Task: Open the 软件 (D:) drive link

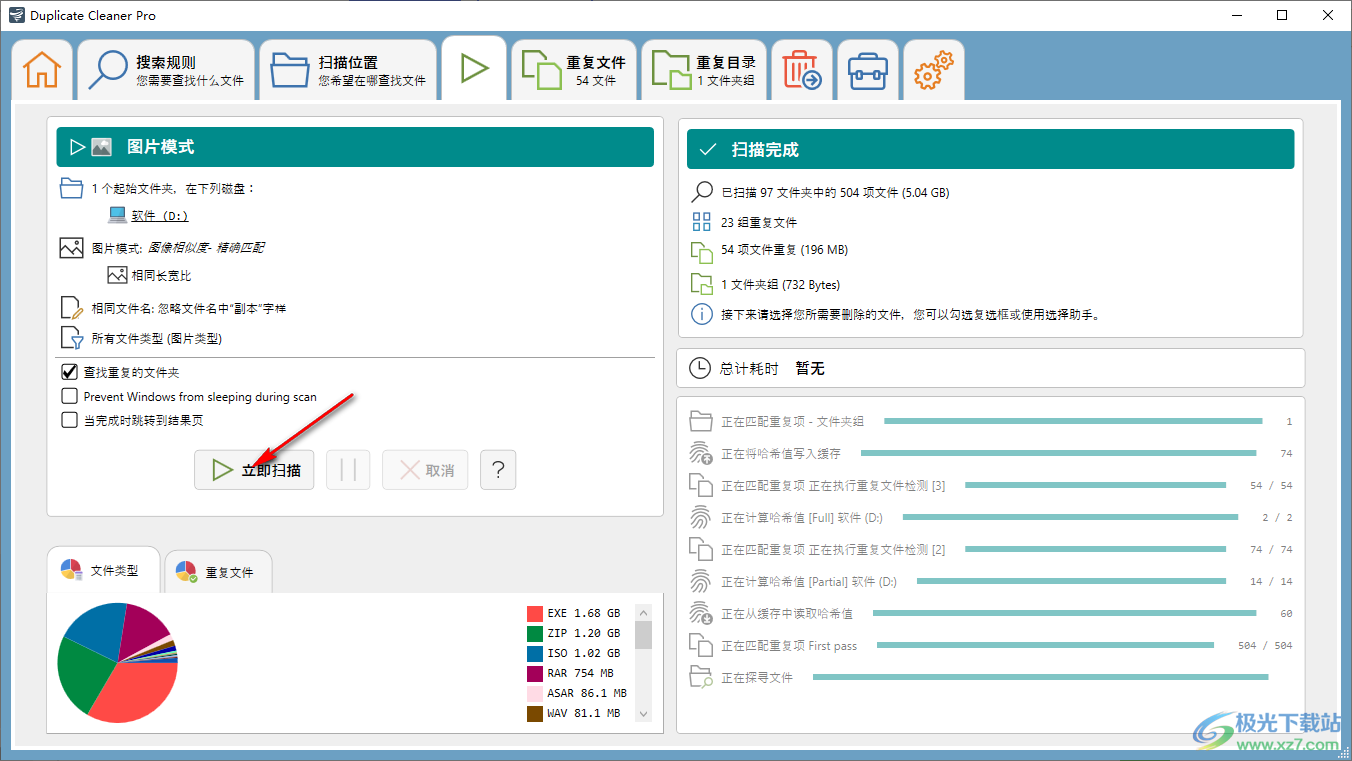Action: click(160, 215)
